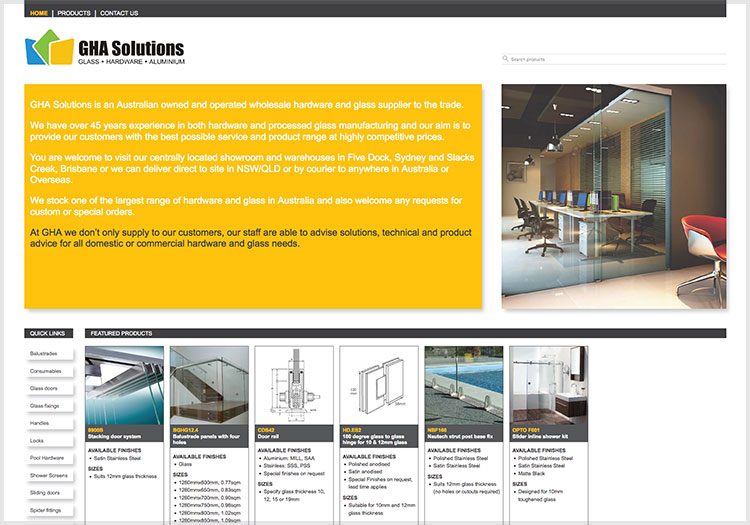Open the Consumables quick link
This screenshot has width=750, height=525.
click(x=49, y=371)
